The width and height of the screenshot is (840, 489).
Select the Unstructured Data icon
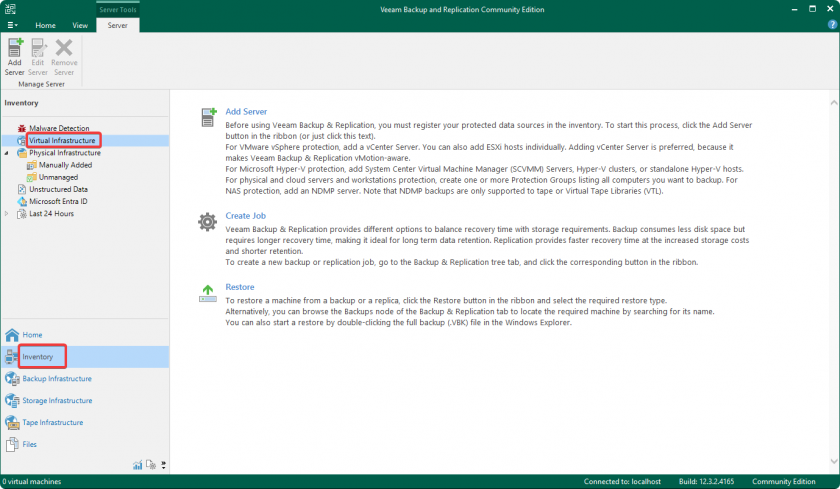(x=22, y=189)
